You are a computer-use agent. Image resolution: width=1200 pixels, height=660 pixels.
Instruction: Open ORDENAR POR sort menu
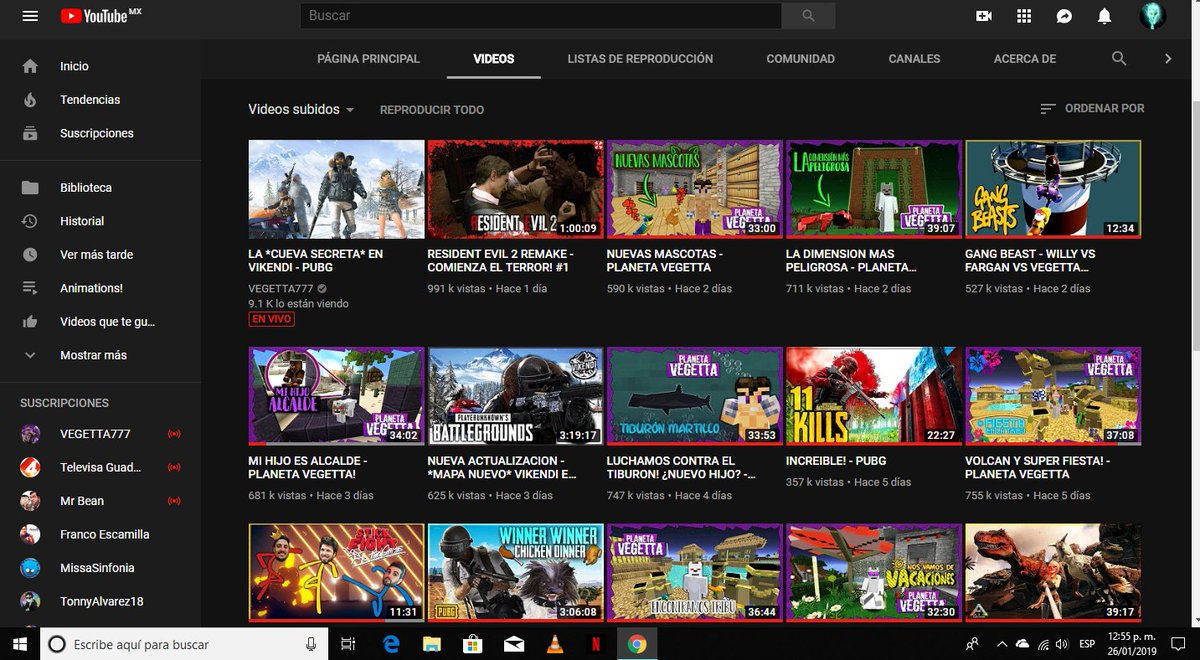coord(1092,108)
